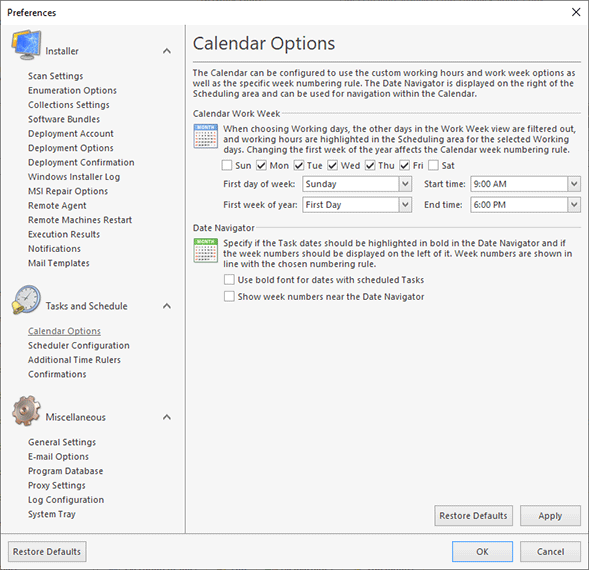Enable Show week numbers near Date Navigator
Screen dimensions: 589x570
tap(229, 296)
